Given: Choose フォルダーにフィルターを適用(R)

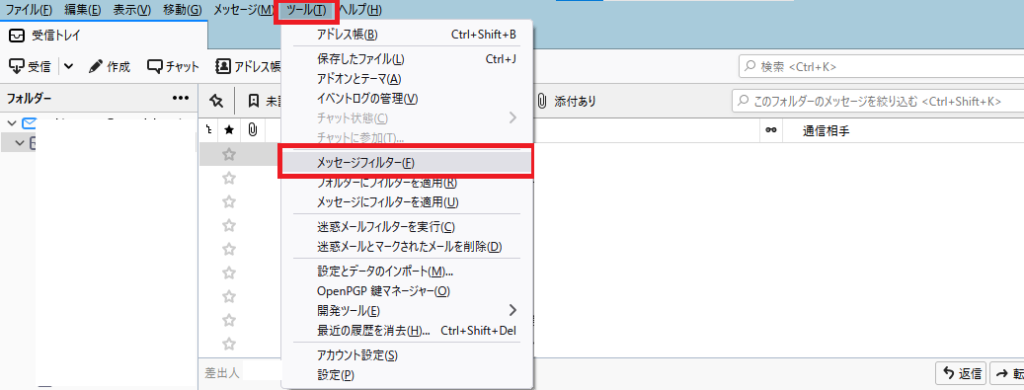Looking at the screenshot, I should [407, 182].
